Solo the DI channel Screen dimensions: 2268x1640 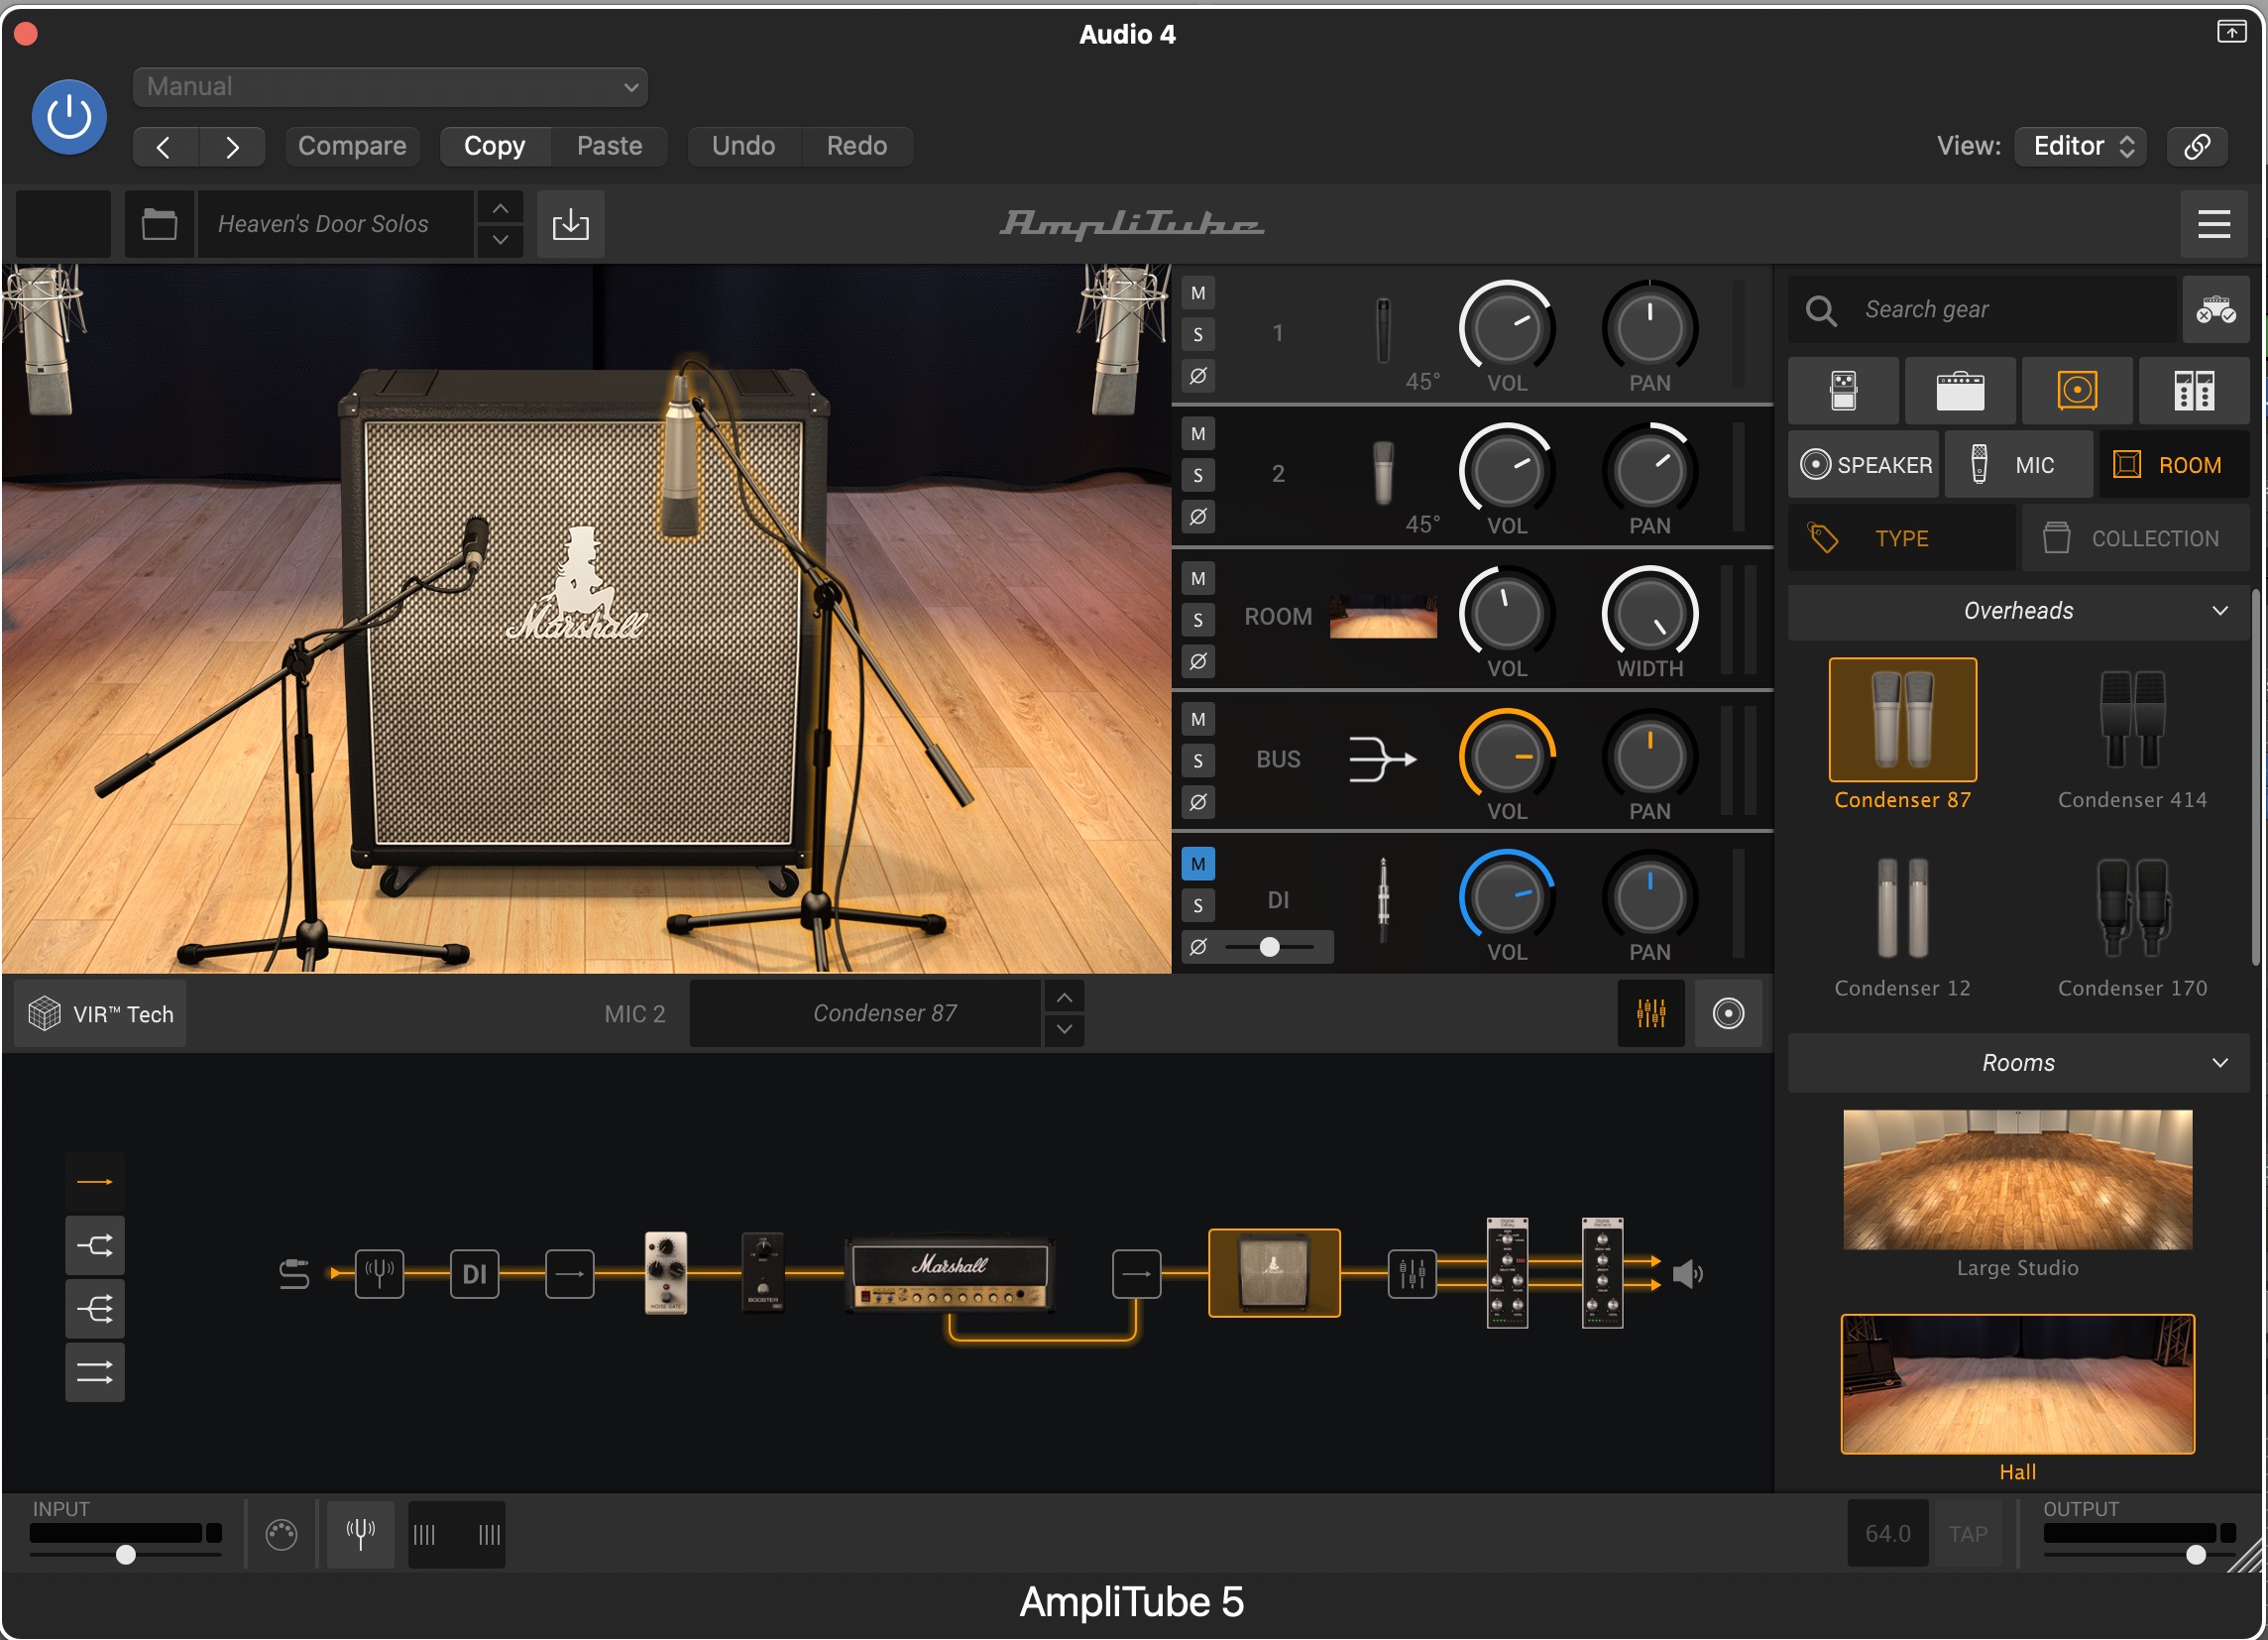click(x=1198, y=906)
